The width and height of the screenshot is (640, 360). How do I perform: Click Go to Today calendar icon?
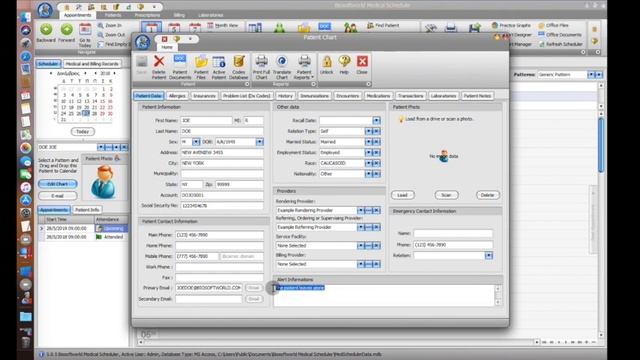tap(85, 35)
